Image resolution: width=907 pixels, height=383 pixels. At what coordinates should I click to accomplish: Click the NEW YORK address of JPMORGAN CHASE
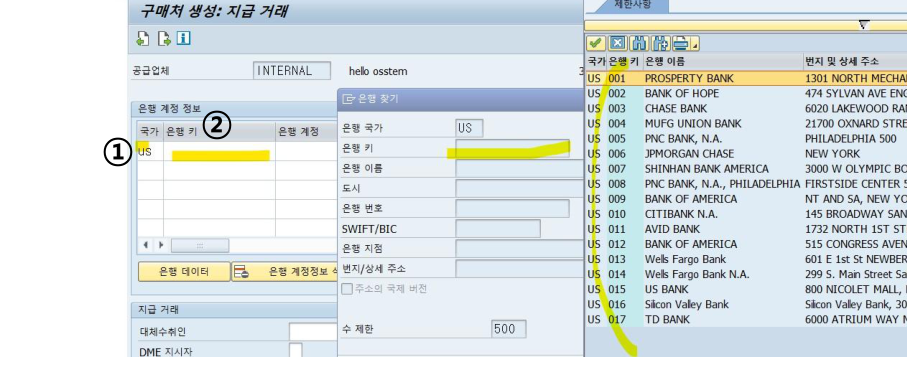[x=832, y=153]
